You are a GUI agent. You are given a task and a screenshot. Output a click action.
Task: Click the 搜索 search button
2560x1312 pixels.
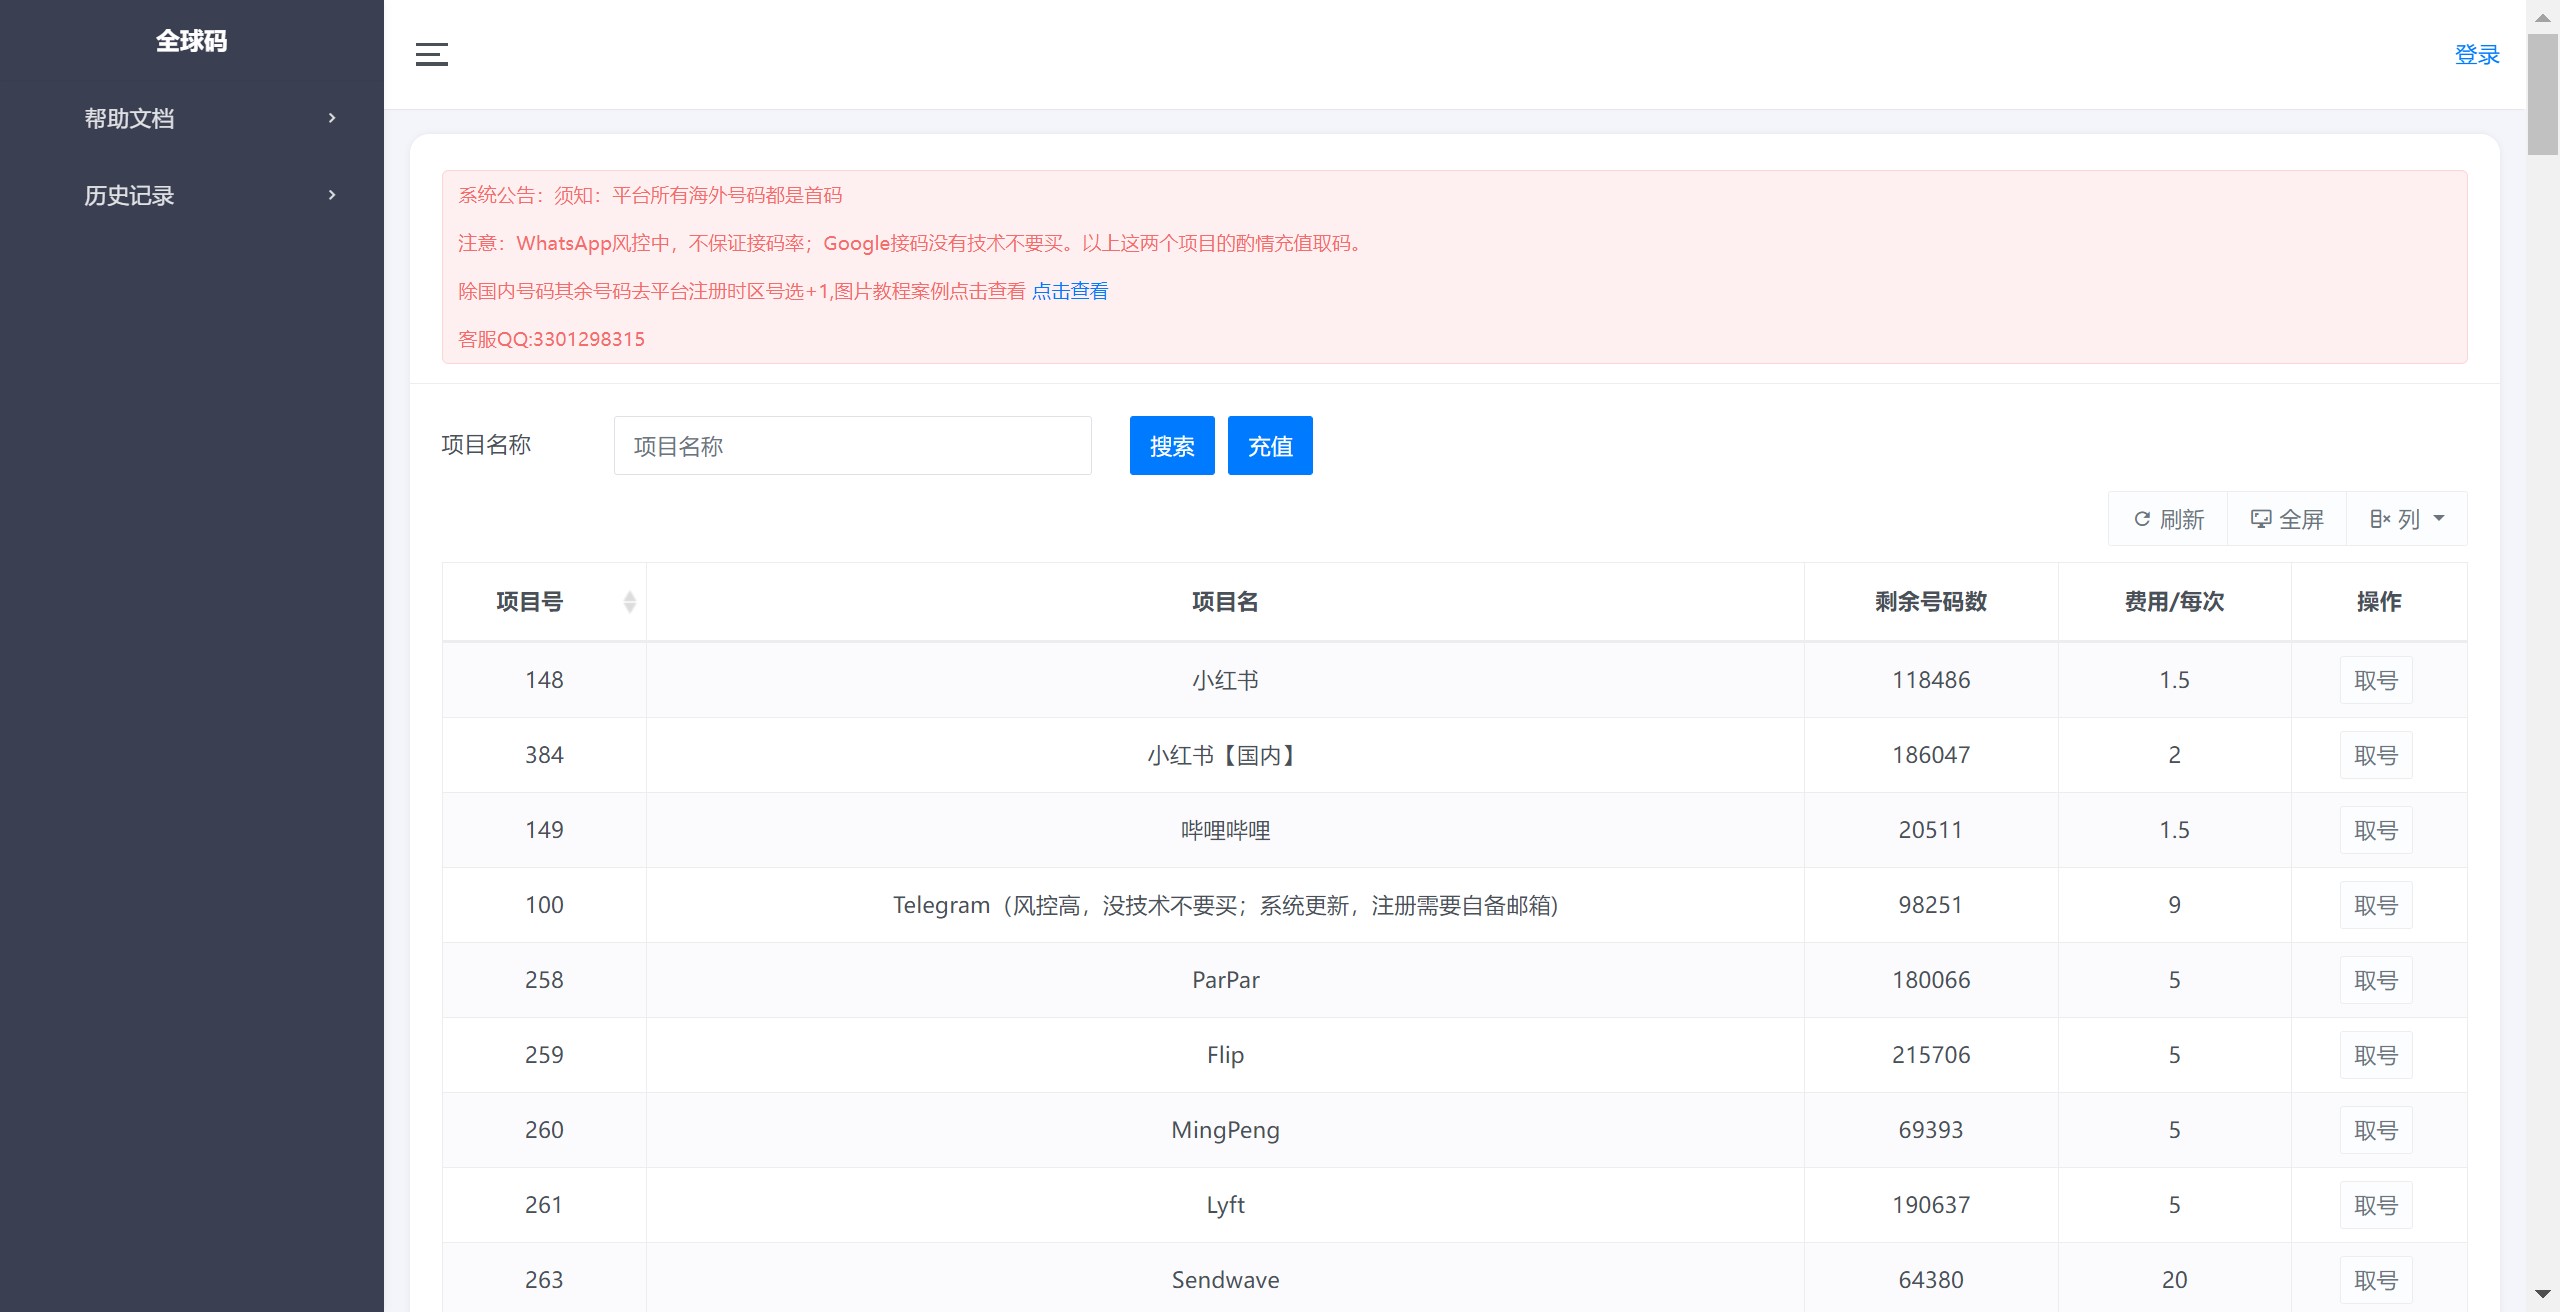click(x=1172, y=446)
